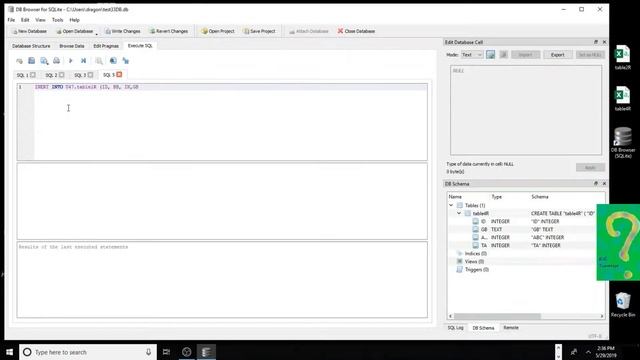Viewport: 640px width, 360px height.
Task: Click the print icon in SQL toolbar
Action: [x=56, y=61]
